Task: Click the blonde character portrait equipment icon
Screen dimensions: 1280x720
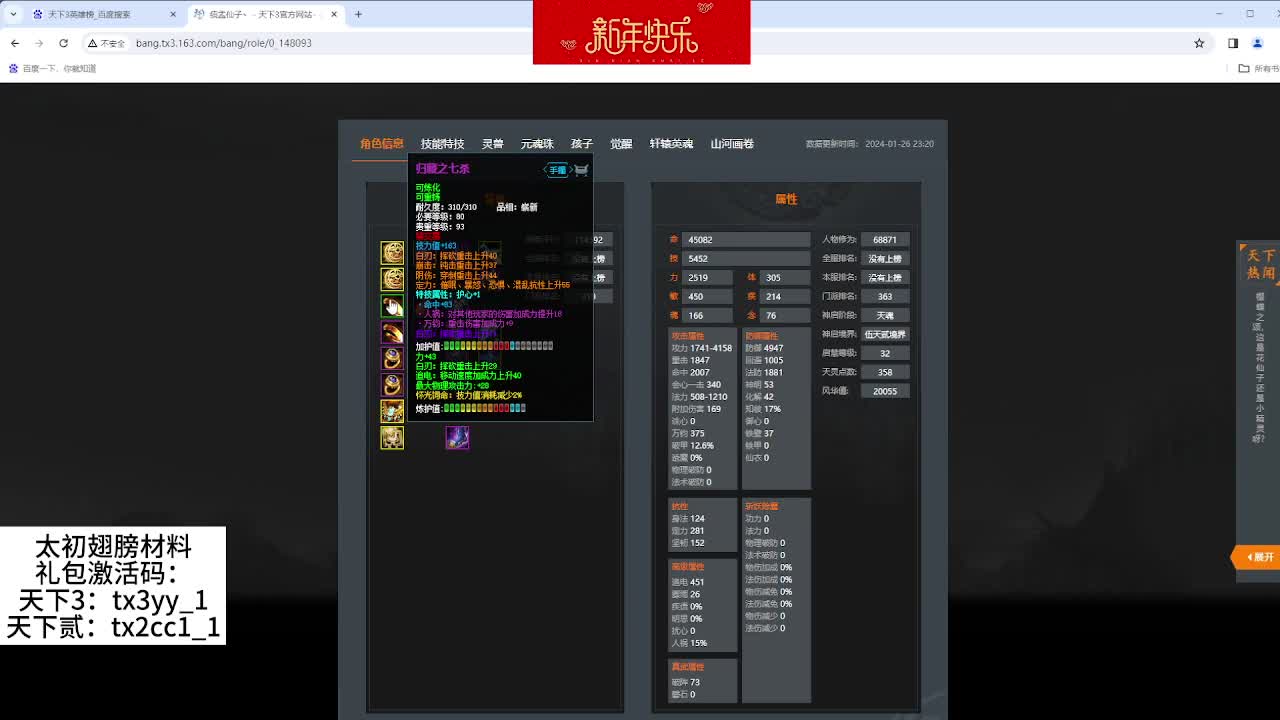Action: pos(392,437)
